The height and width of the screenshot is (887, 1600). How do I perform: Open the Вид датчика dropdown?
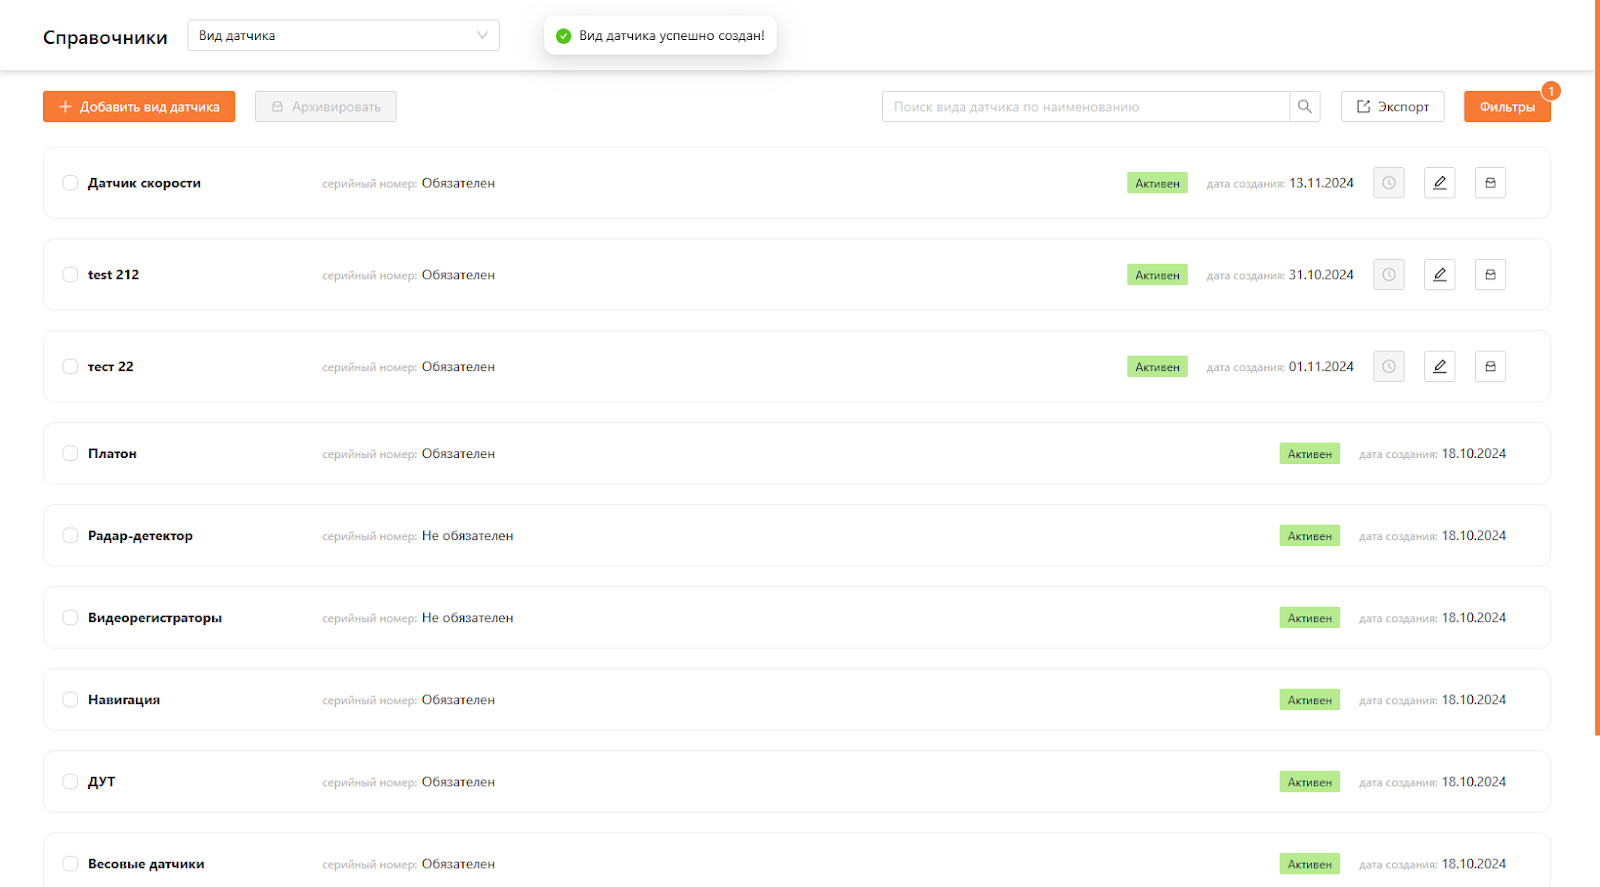343,36
